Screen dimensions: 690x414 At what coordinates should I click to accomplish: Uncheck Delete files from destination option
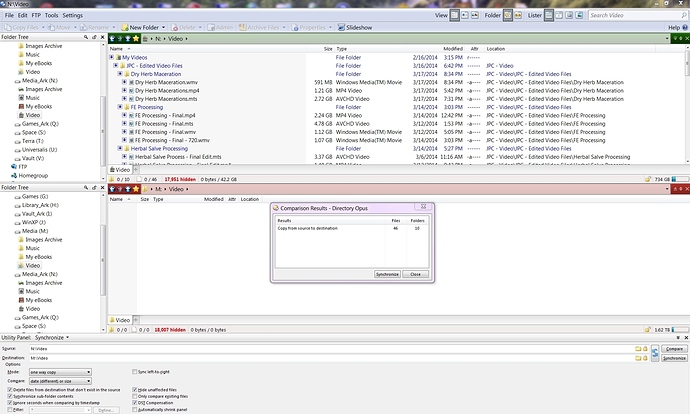click(x=10, y=390)
